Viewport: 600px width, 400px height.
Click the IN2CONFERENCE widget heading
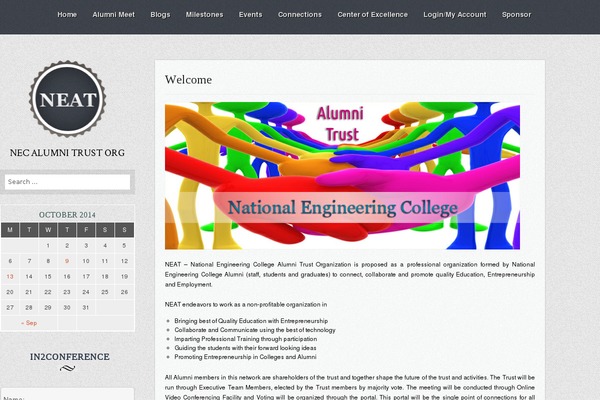click(70, 357)
